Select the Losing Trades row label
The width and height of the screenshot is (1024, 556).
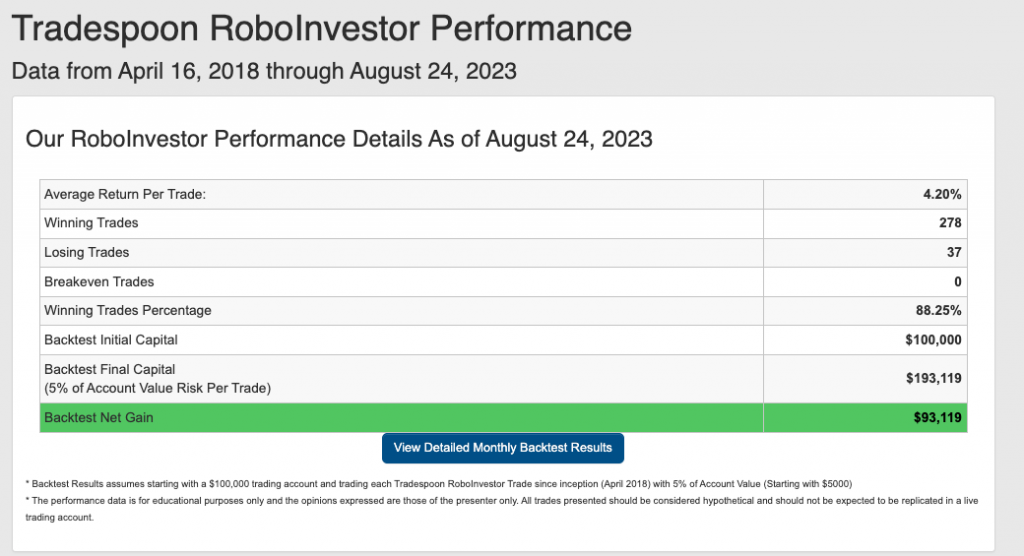pos(87,252)
